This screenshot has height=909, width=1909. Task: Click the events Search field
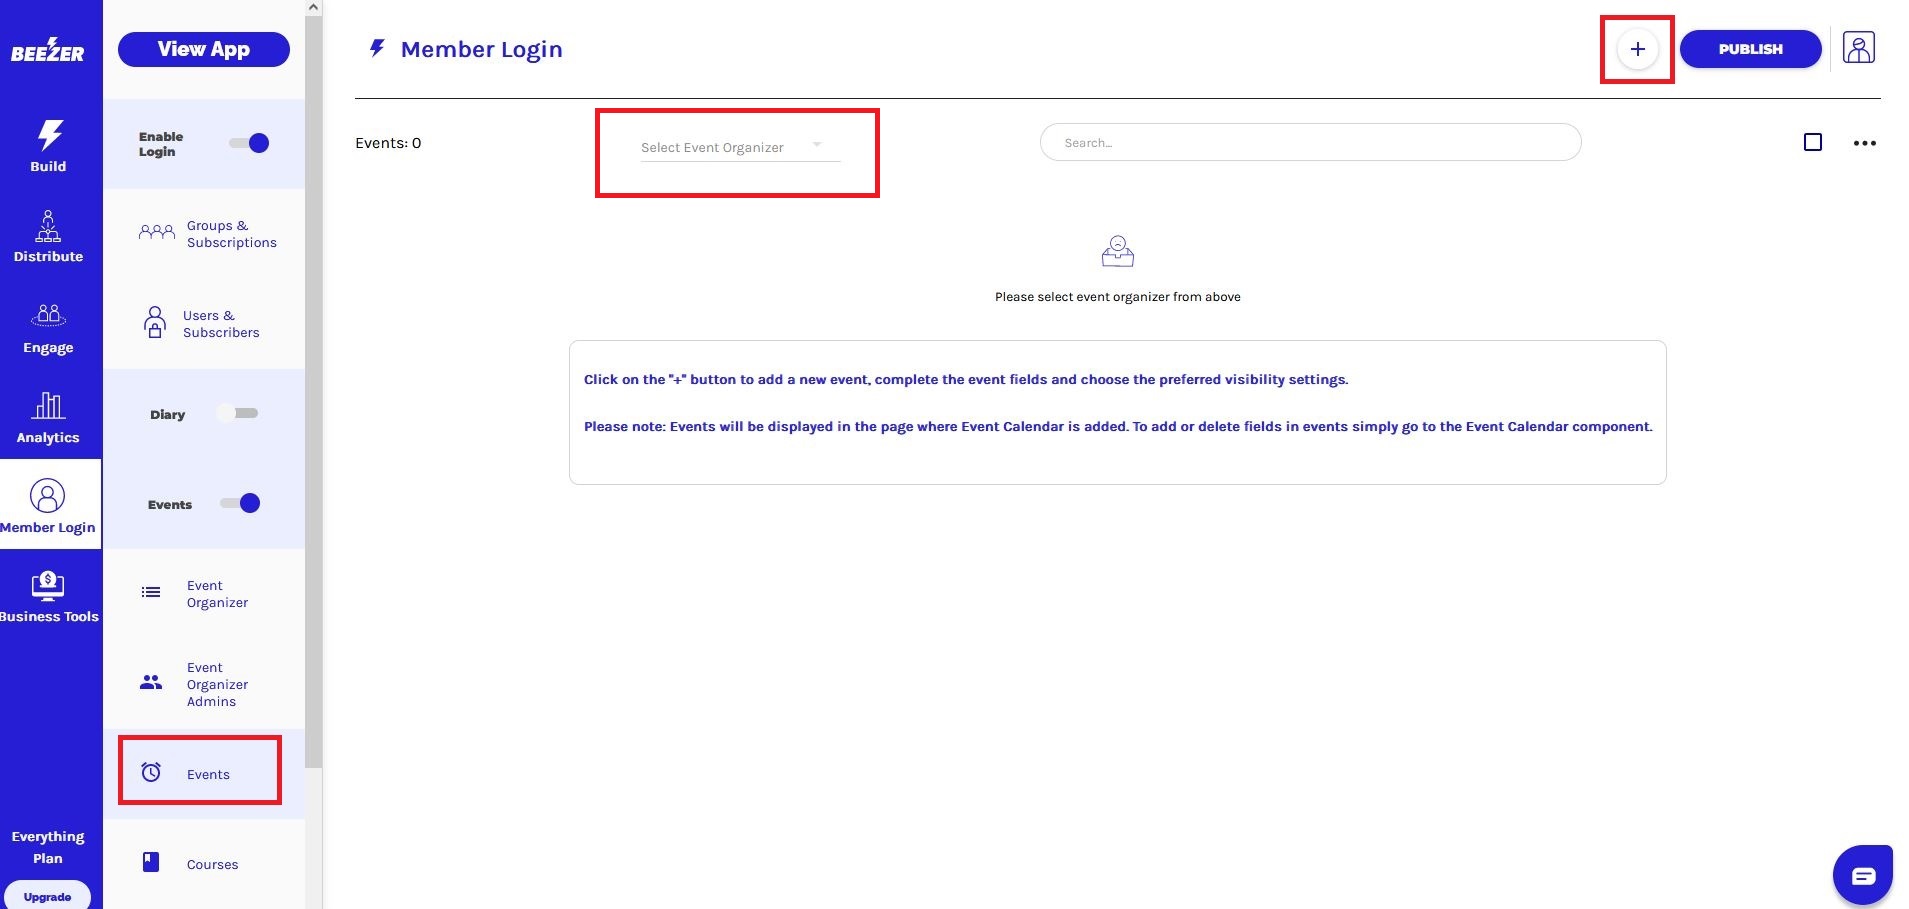pyautogui.click(x=1310, y=142)
